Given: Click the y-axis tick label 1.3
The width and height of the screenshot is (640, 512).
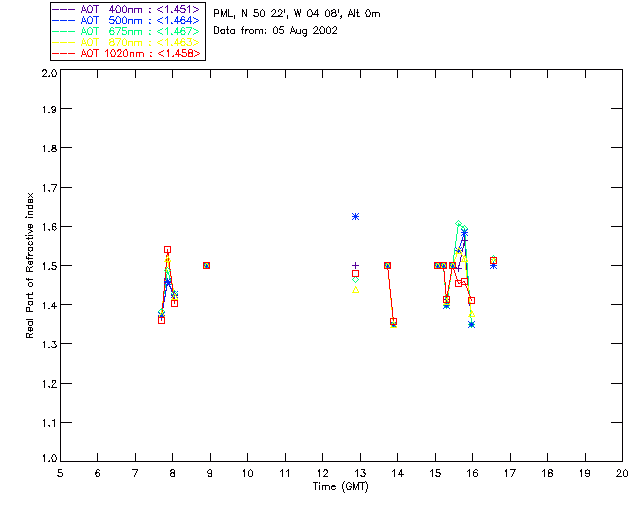Looking at the screenshot, I should [49, 344].
